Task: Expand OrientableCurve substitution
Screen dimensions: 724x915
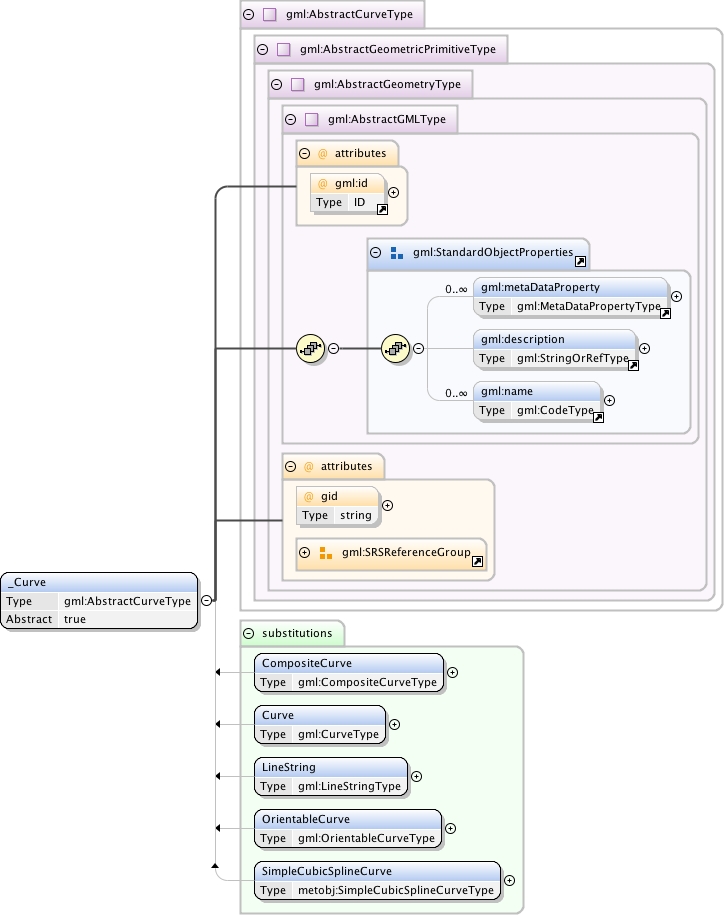Action: tap(450, 828)
